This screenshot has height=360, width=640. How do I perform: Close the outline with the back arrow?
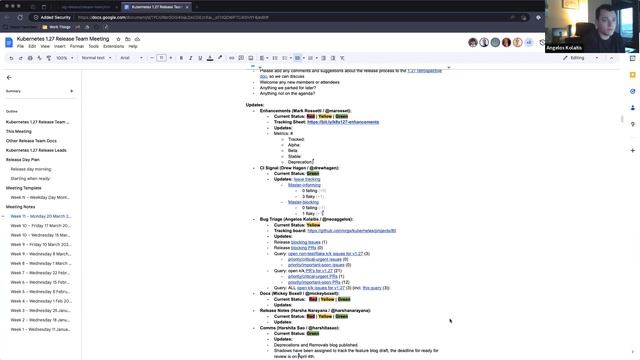coord(9,78)
